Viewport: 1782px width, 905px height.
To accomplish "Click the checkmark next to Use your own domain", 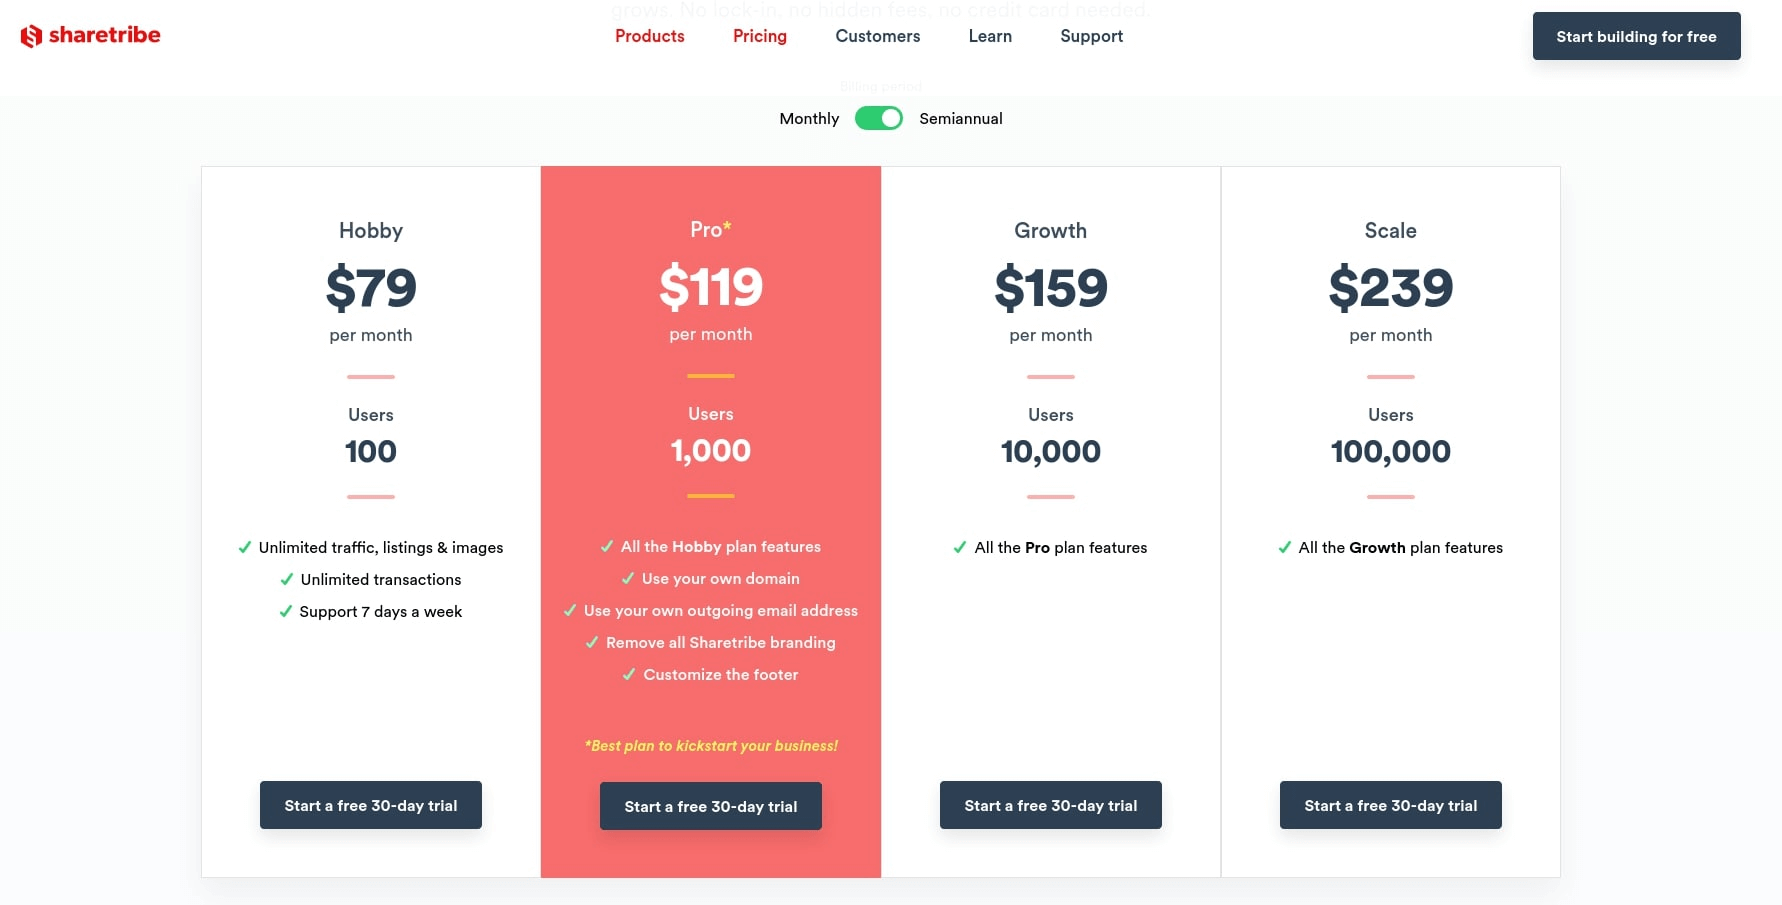I will pyautogui.click(x=627, y=578).
